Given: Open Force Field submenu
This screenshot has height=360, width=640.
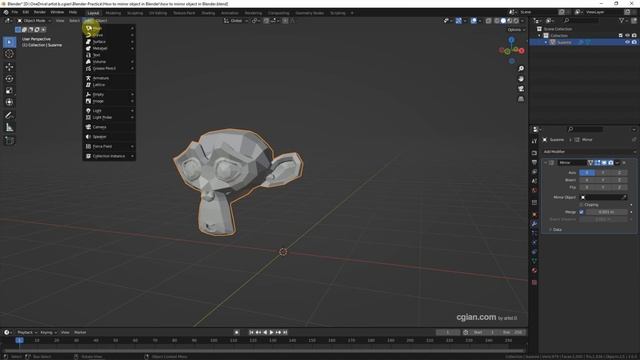Looking at the screenshot, I should tap(109, 146).
